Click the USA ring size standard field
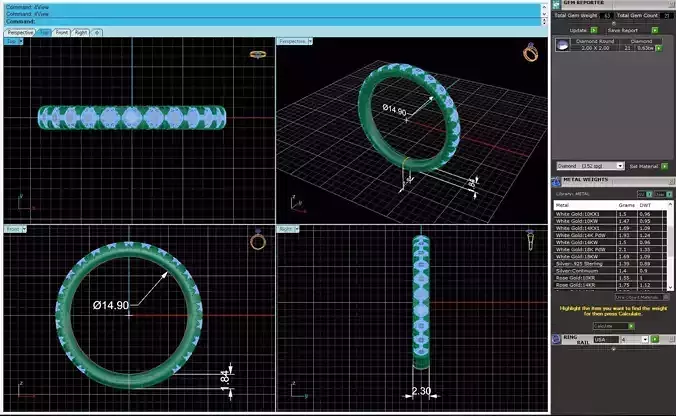The image size is (676, 416). point(606,340)
